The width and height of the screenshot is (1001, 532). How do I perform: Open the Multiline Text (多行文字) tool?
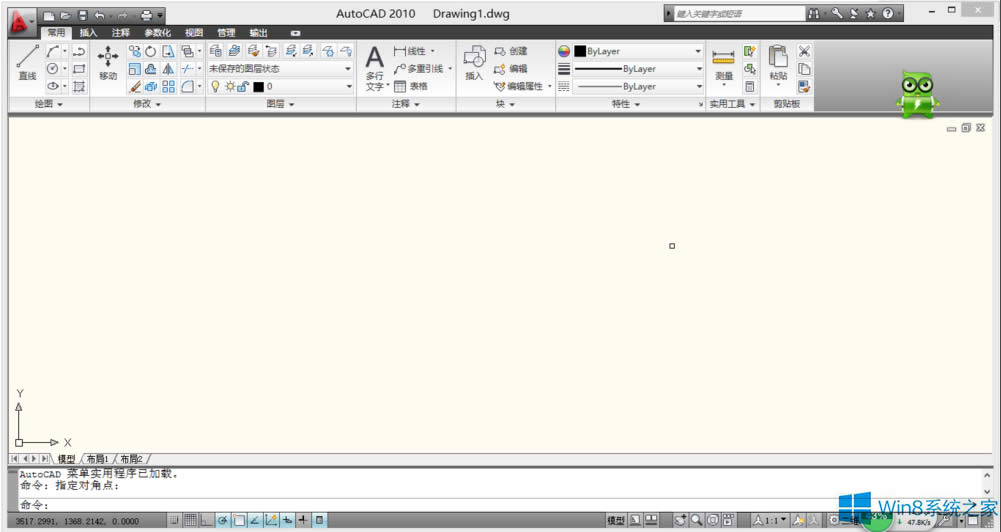point(374,66)
